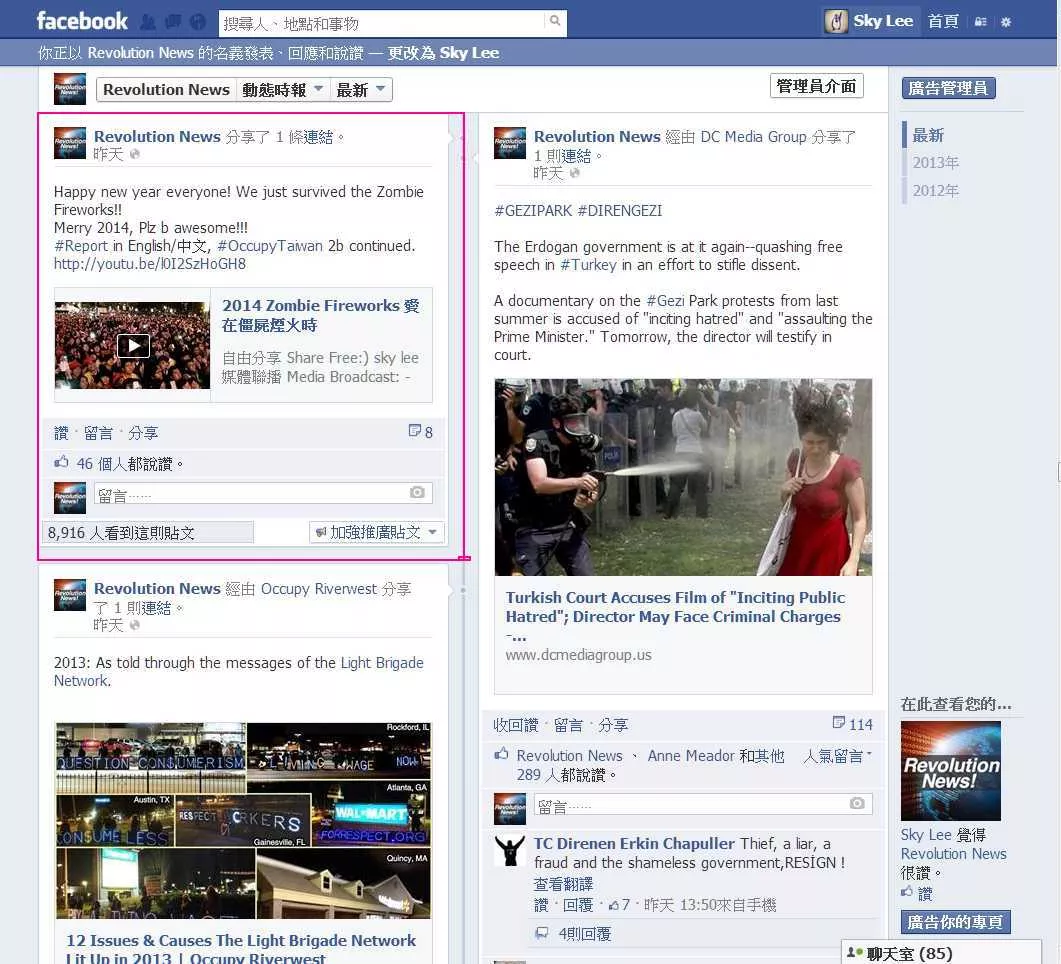The width and height of the screenshot is (1061, 964).
Task: Open Anne Meador's profile link
Action: pos(691,756)
